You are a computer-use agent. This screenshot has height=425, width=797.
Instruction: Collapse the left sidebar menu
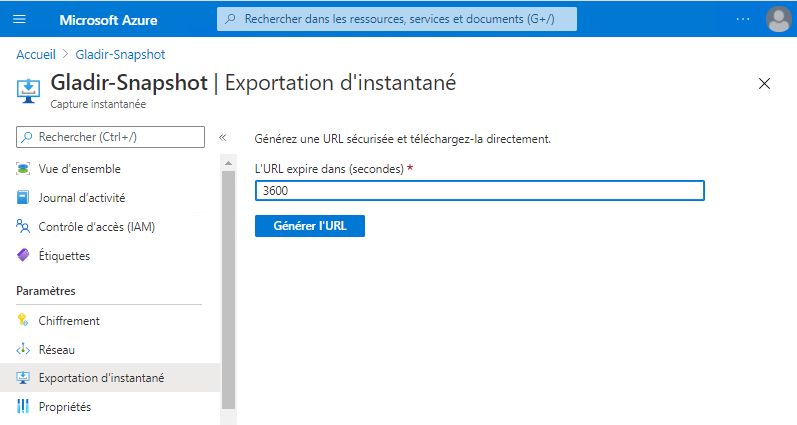point(222,137)
